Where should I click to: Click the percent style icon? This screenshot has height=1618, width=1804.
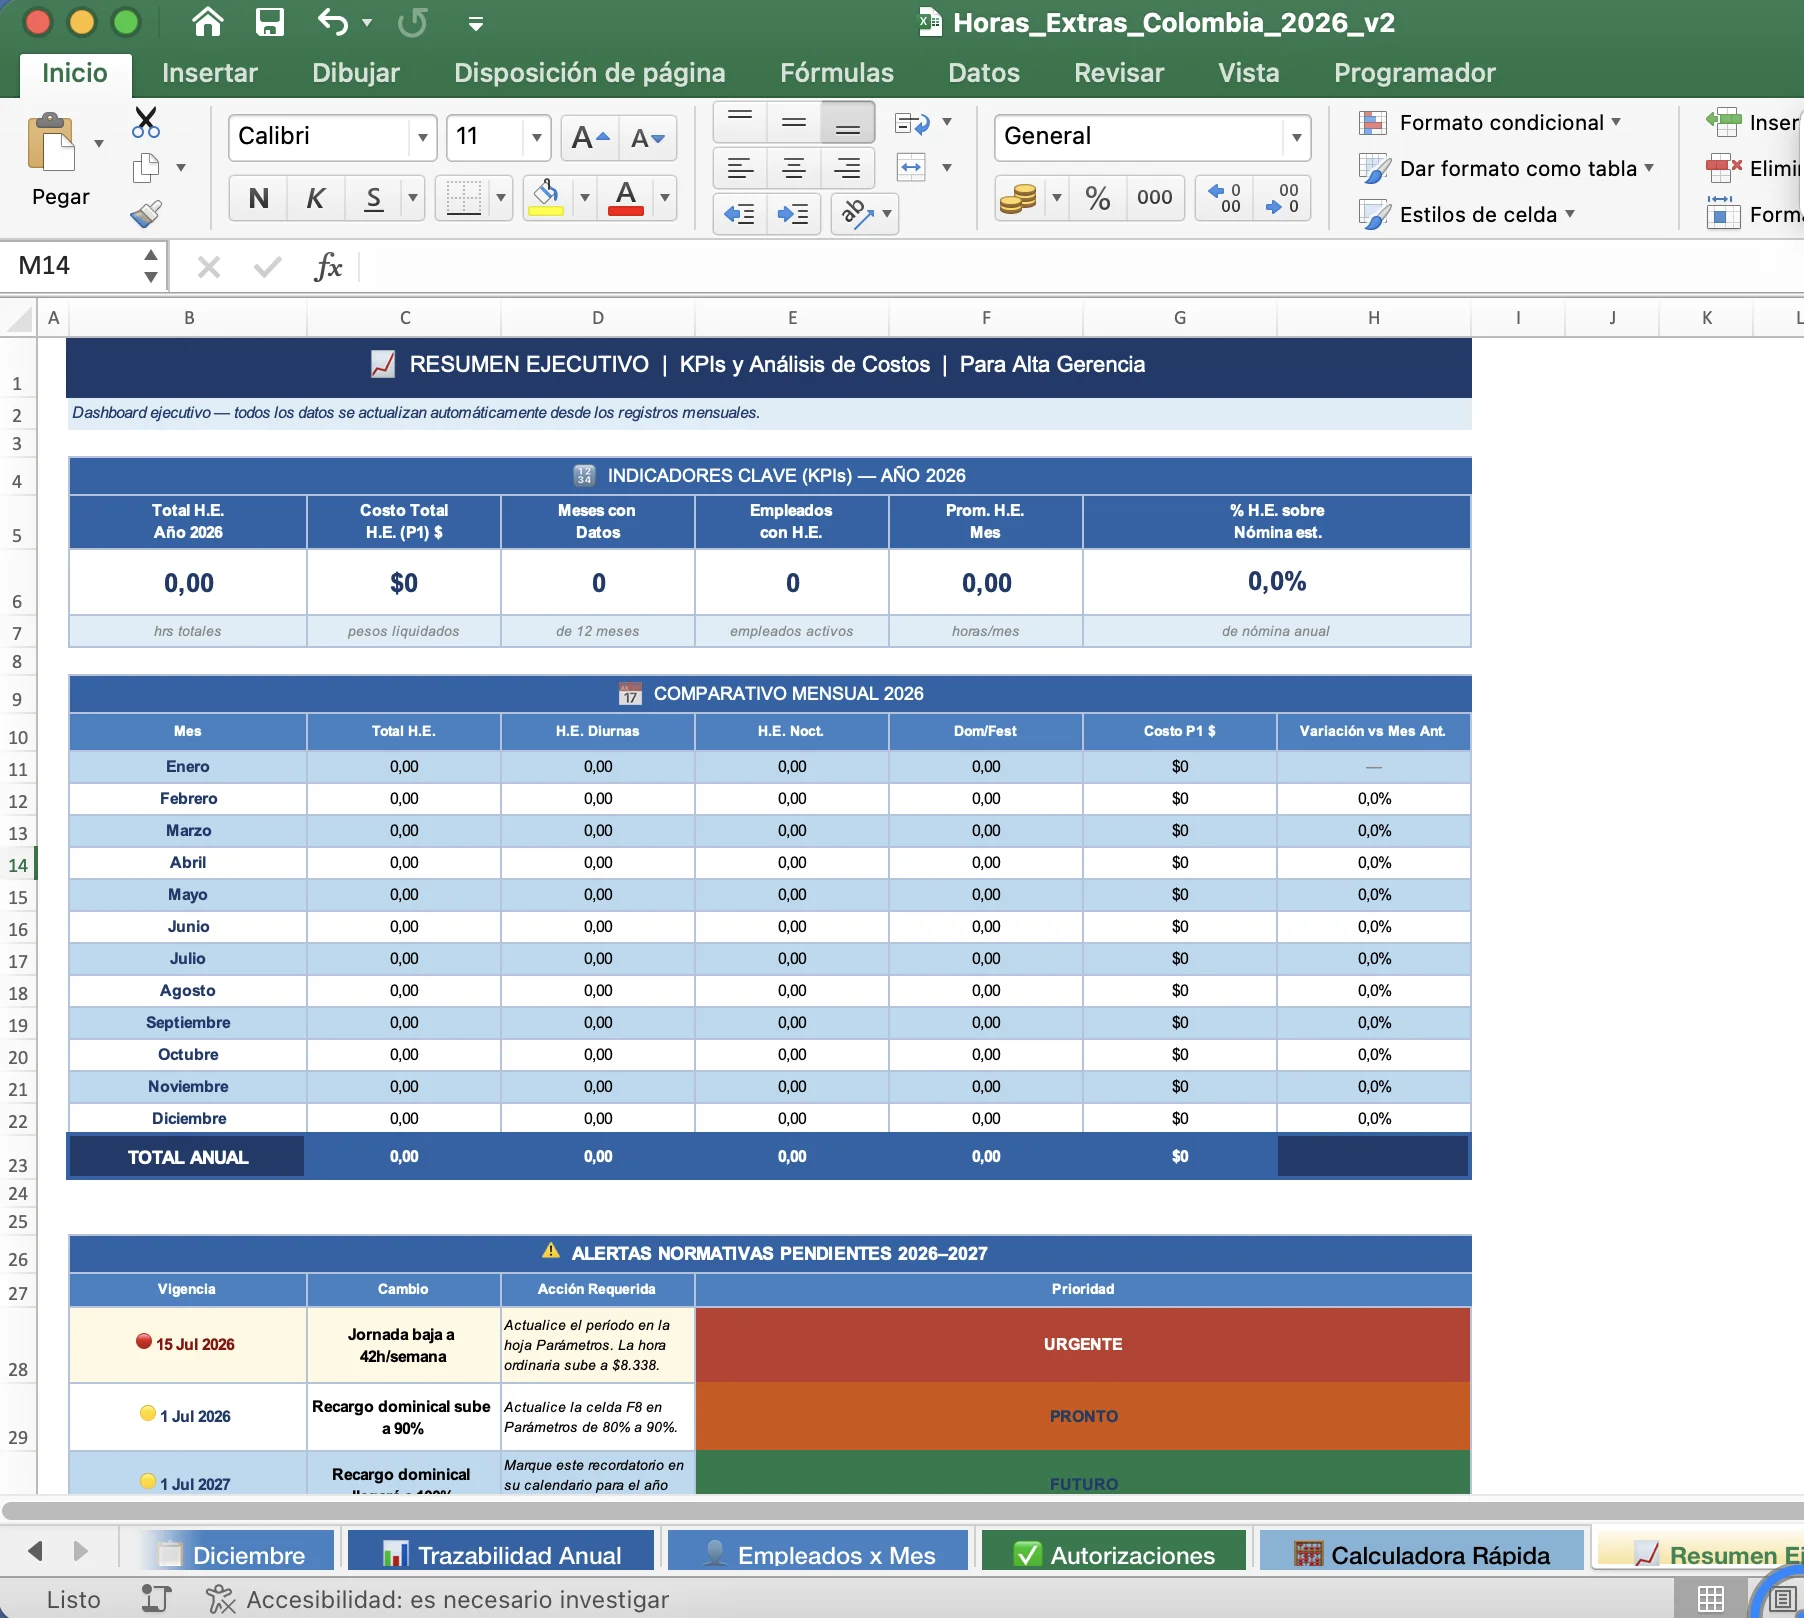(x=1097, y=198)
